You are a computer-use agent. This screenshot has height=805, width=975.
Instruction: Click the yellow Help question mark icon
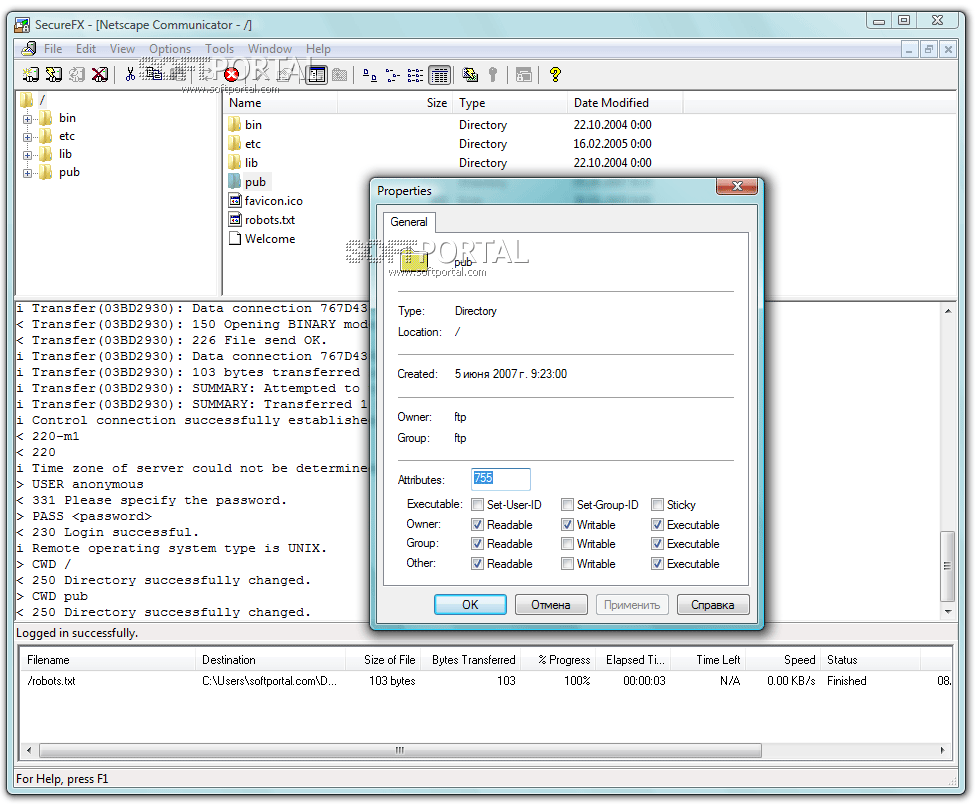pos(555,75)
